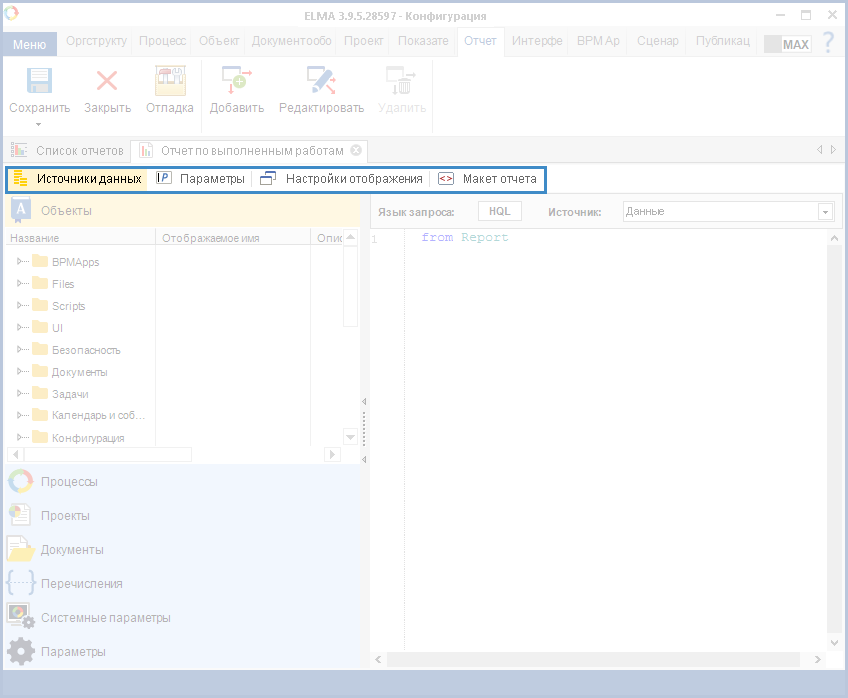This screenshot has height=698, width=848.
Task: Expand the BPMApps tree folder
Action: [20, 262]
